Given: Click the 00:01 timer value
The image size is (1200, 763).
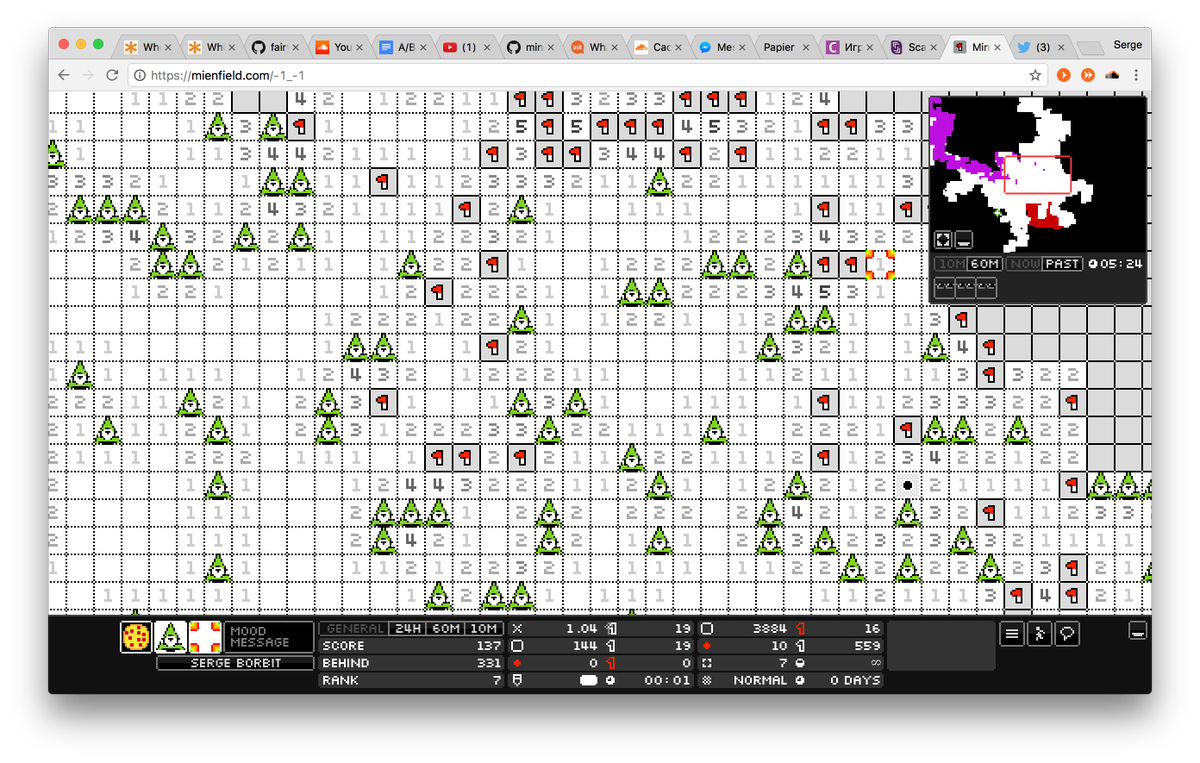Looking at the screenshot, I should pyautogui.click(x=668, y=680).
